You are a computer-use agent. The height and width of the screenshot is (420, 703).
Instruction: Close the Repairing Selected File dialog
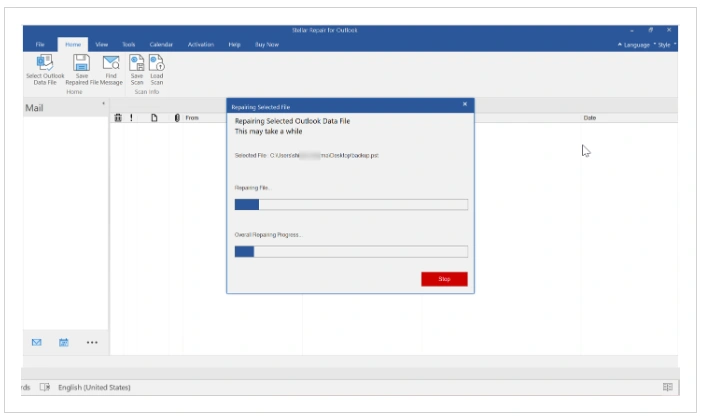[x=465, y=104]
